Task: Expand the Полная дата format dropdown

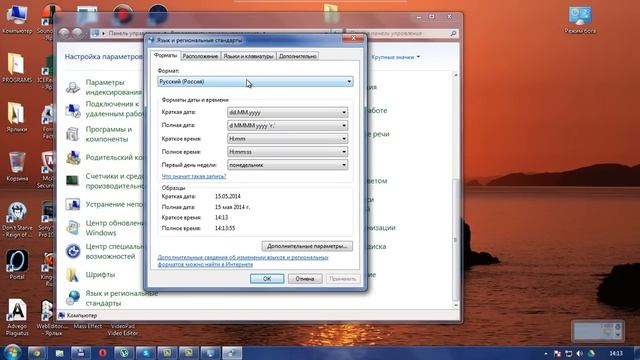Action: coord(287,125)
